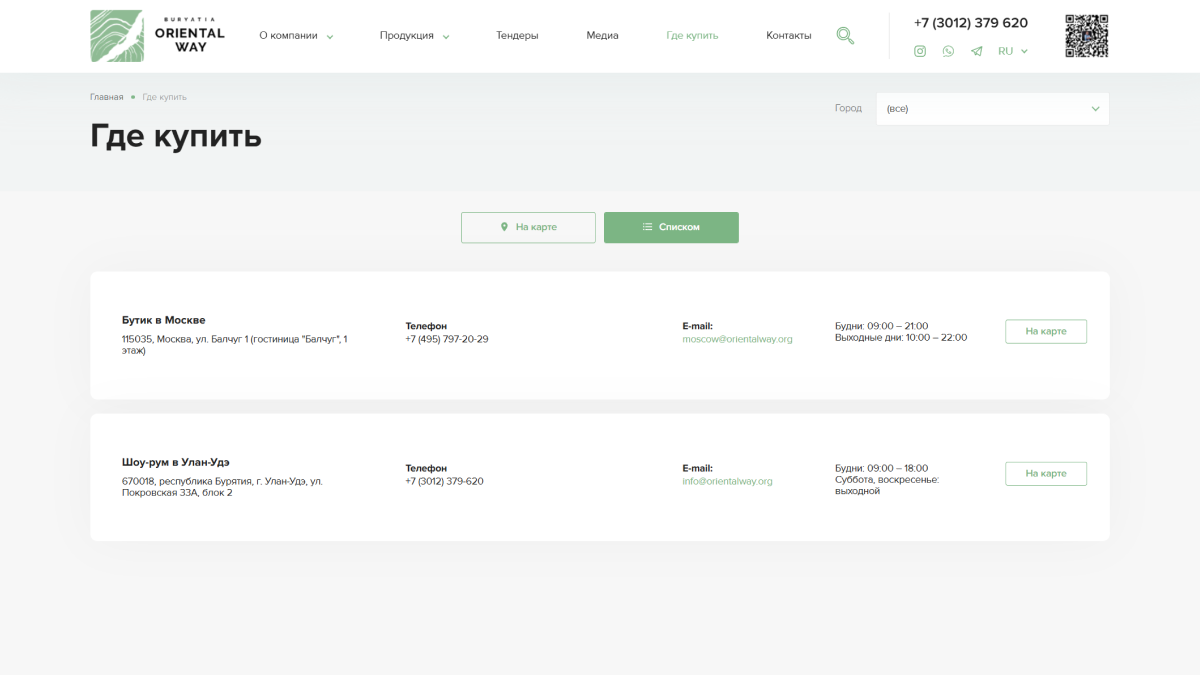
Task: Click the QR code image
Action: (1086, 36)
